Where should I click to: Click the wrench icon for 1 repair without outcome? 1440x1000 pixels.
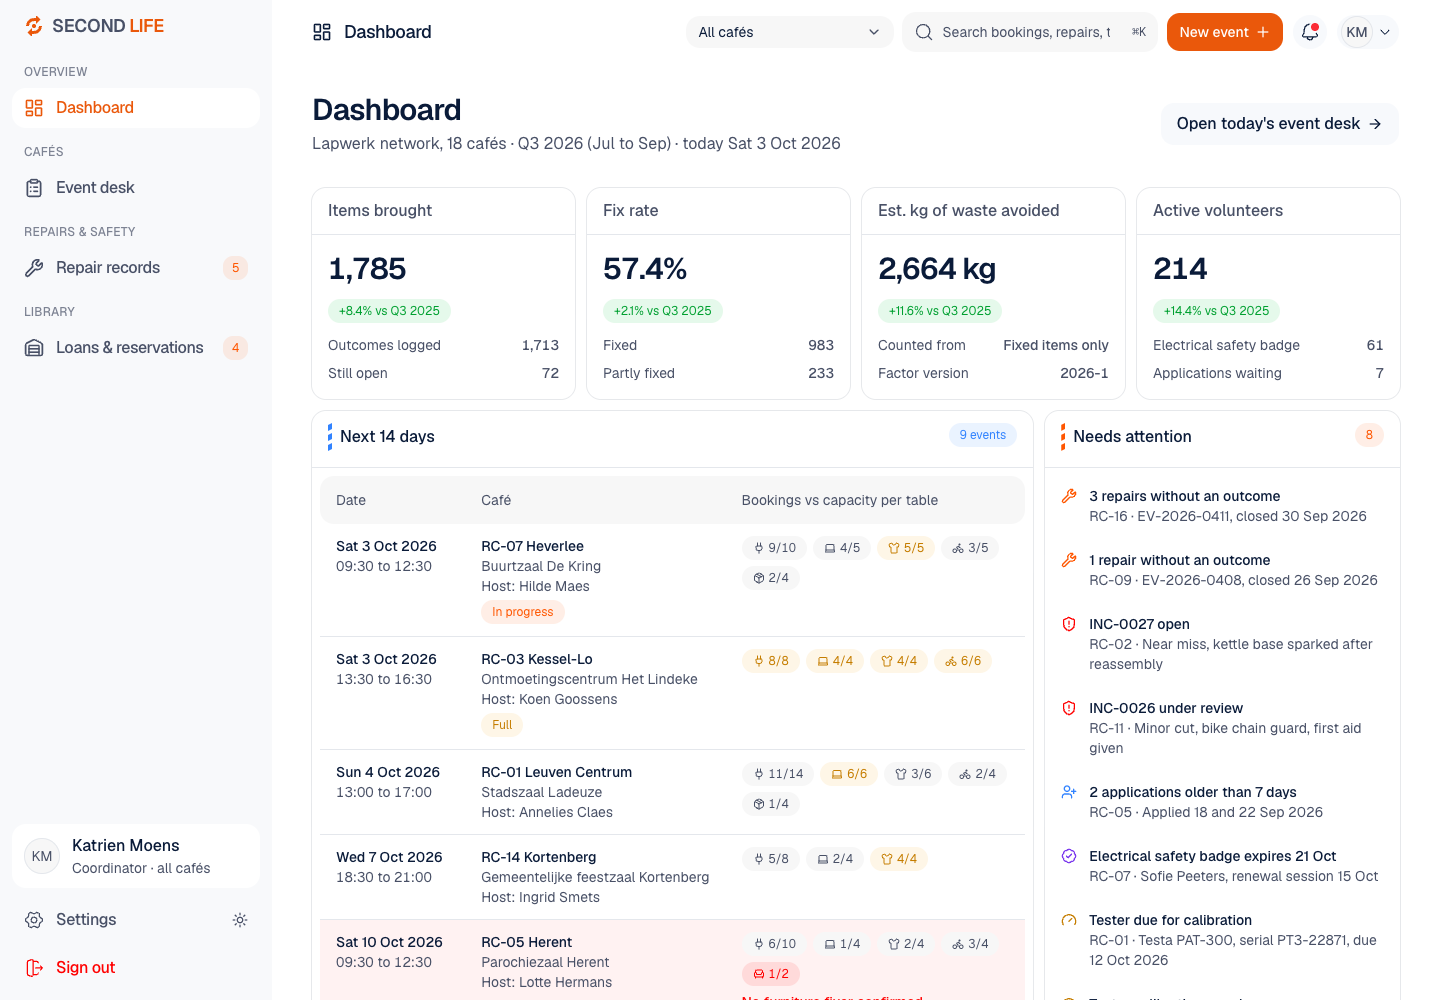[1069, 560]
